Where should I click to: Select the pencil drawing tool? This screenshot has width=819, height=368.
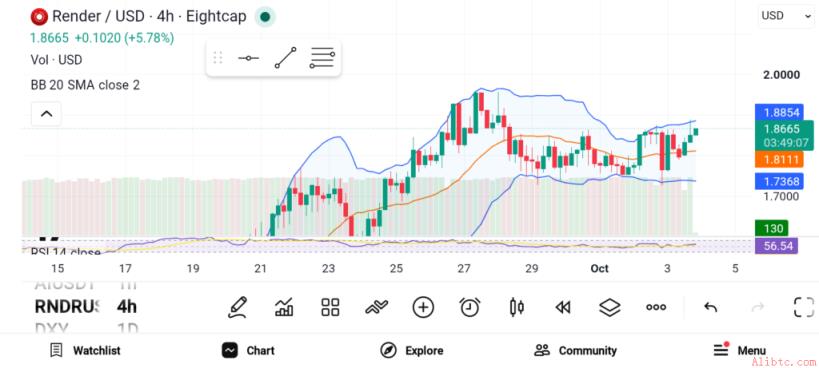click(237, 307)
